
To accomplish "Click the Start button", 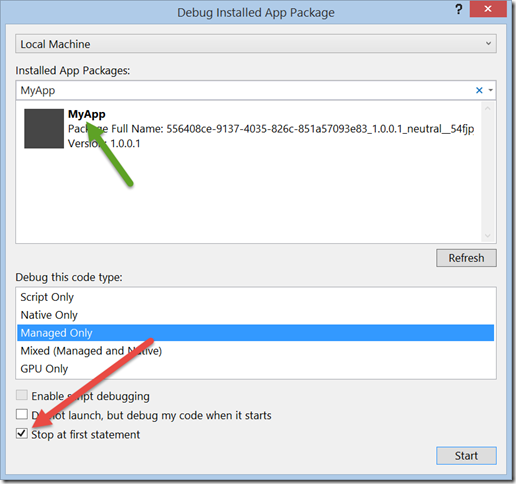I will tap(466, 455).
